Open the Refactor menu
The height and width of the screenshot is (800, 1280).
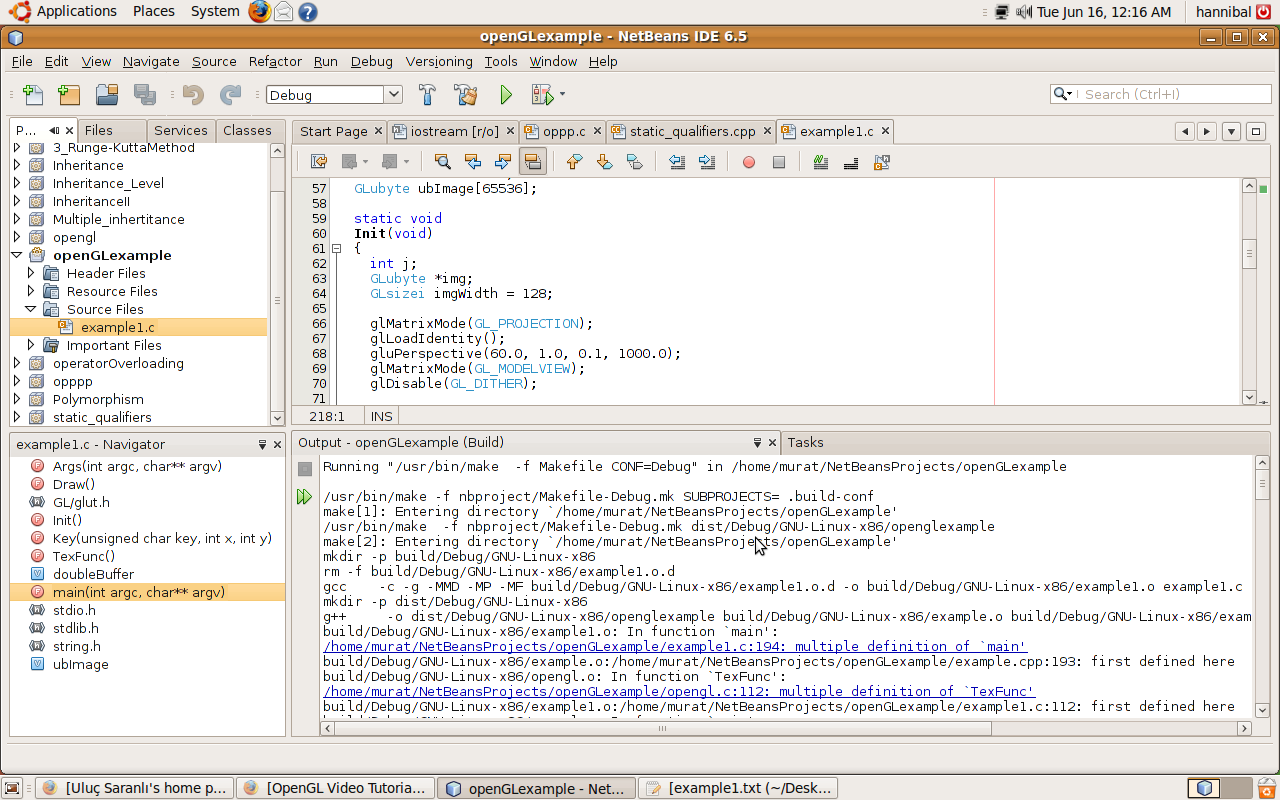(x=274, y=61)
